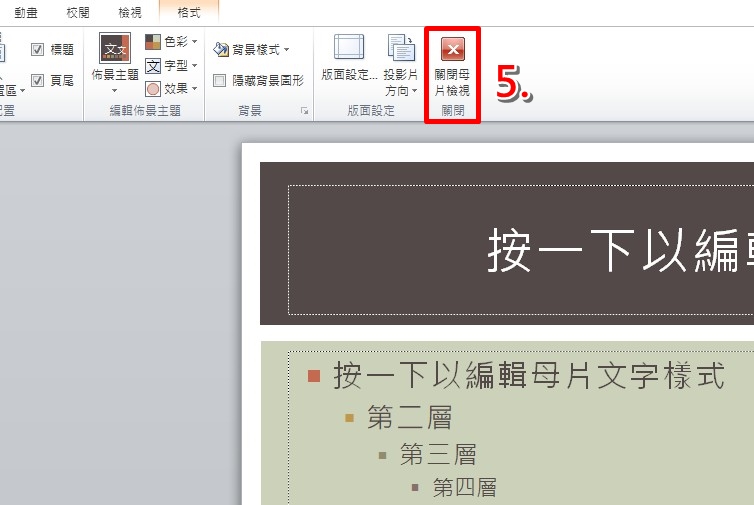This screenshot has height=505, width=754.
Task: Switch to the 校閱 tab
Action: [x=78, y=13]
